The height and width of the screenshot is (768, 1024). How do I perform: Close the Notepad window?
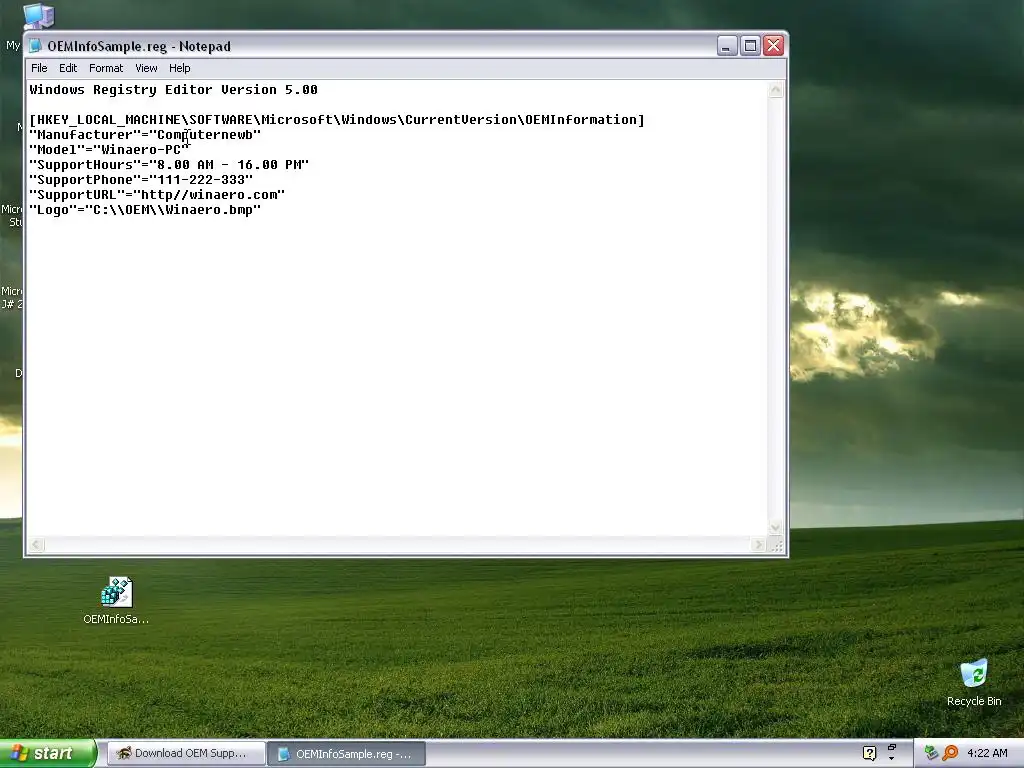[x=774, y=46]
